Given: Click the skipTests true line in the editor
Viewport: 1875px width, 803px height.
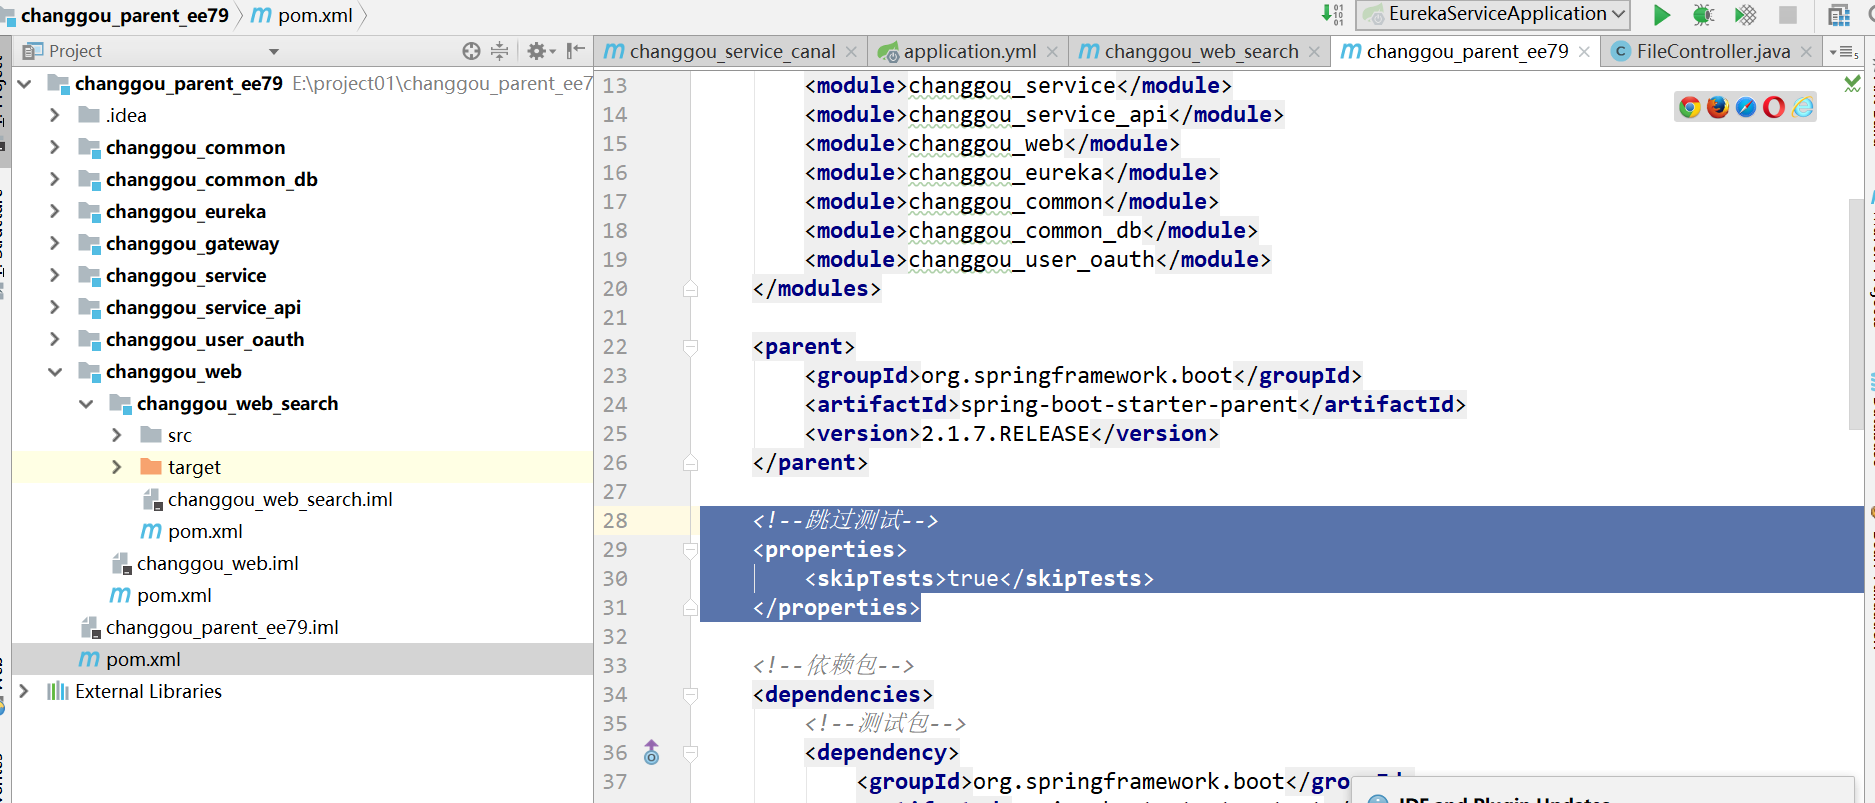Looking at the screenshot, I should click(979, 579).
